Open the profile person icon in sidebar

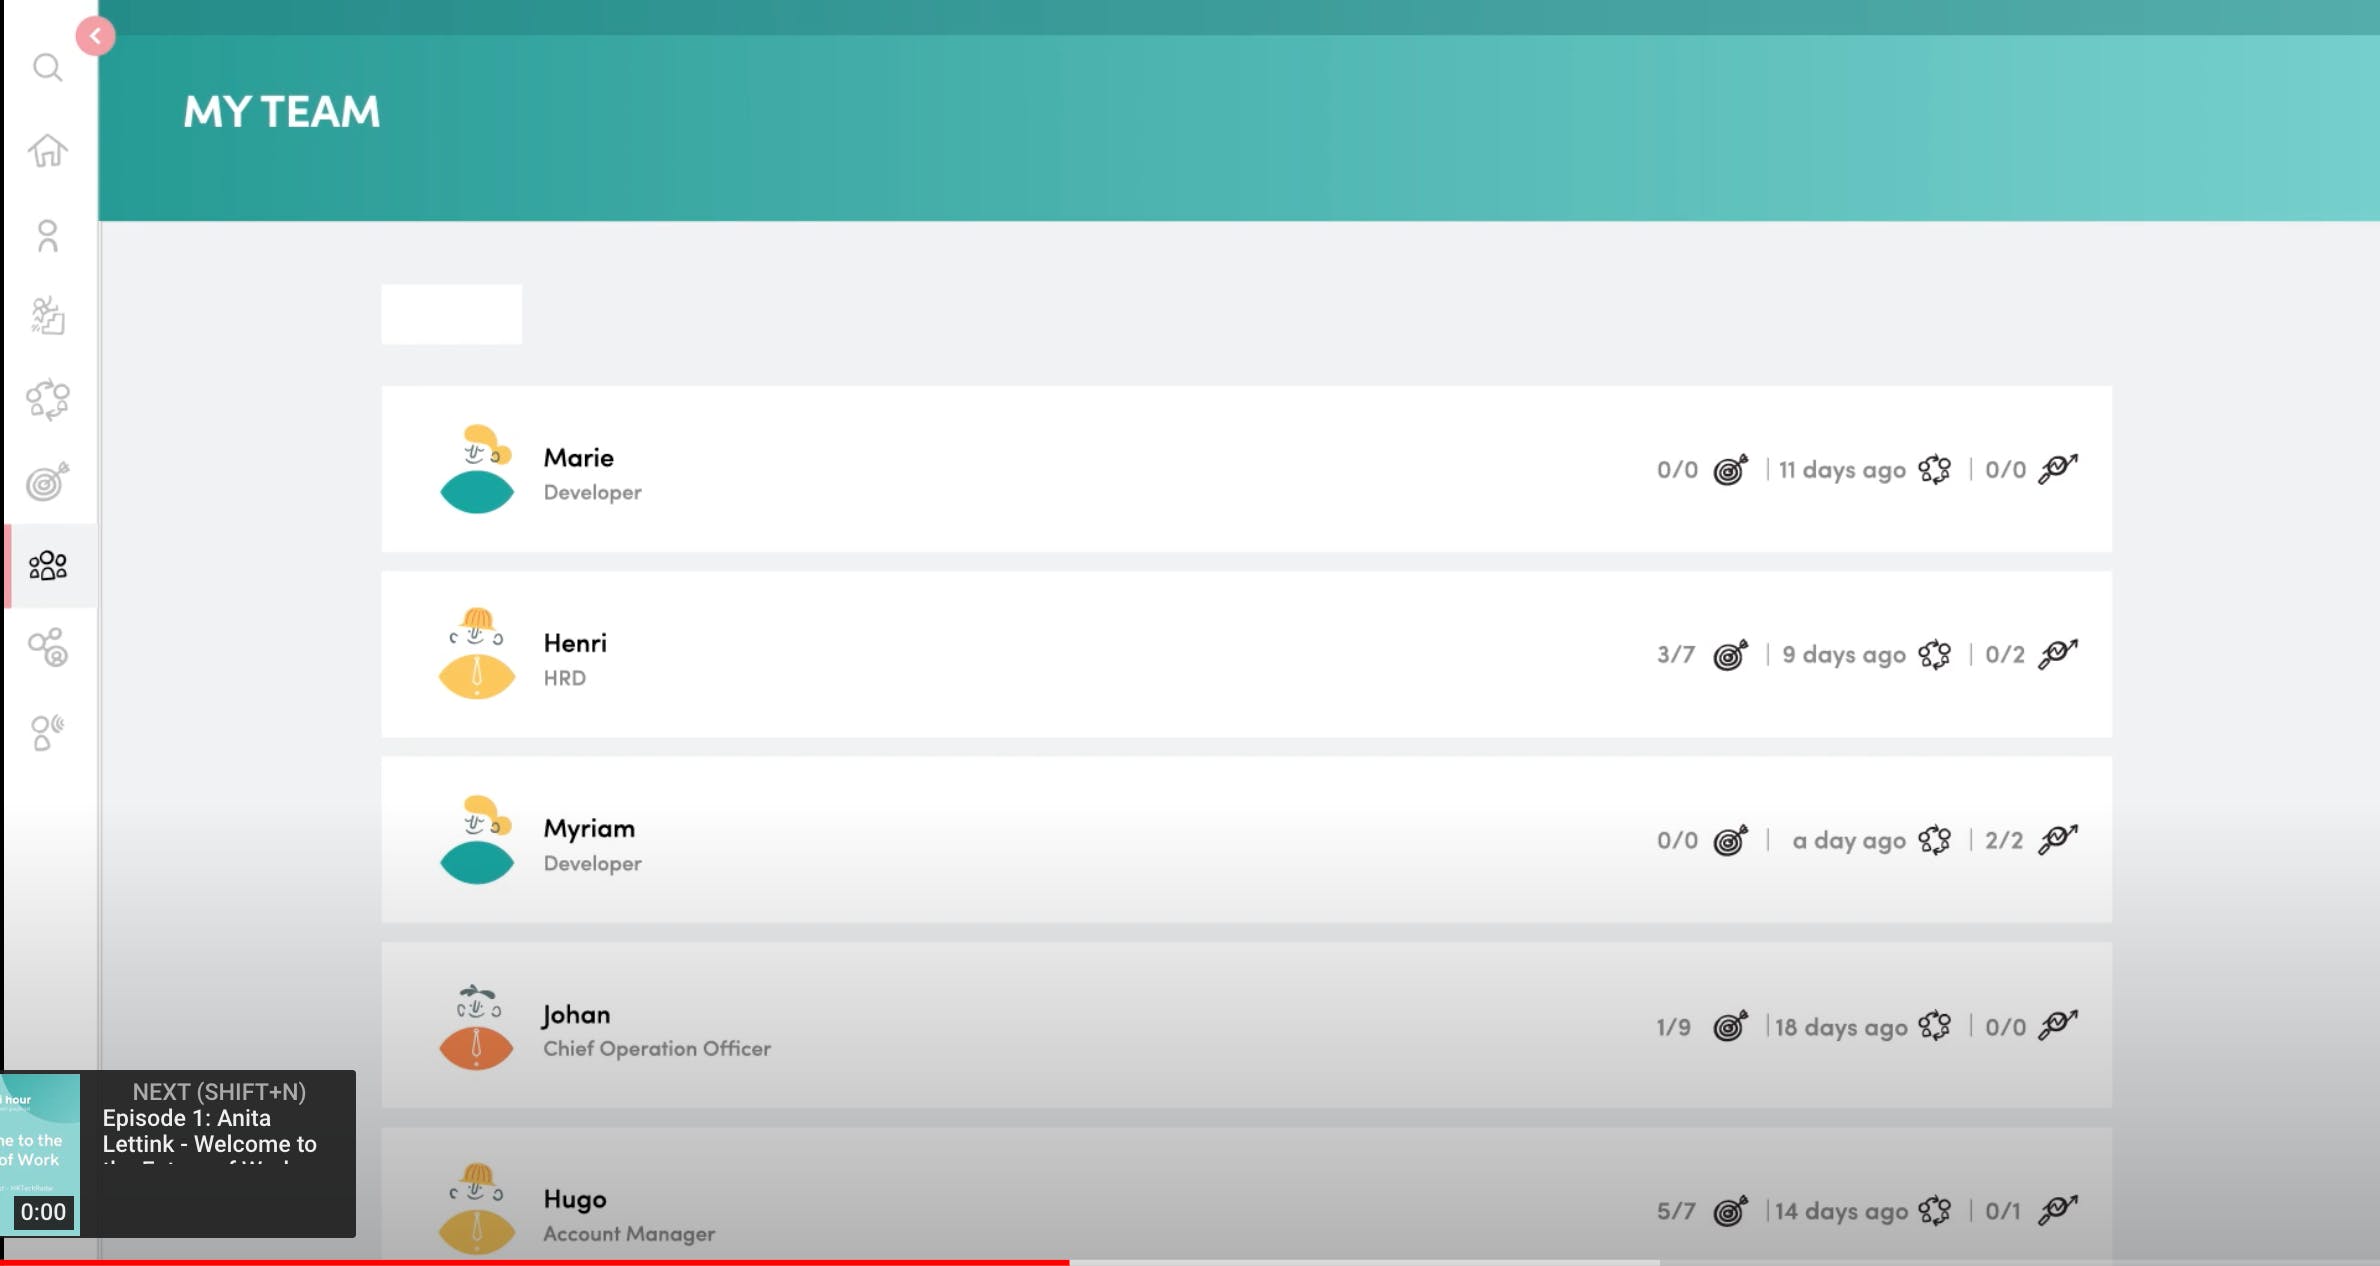pyautogui.click(x=47, y=236)
